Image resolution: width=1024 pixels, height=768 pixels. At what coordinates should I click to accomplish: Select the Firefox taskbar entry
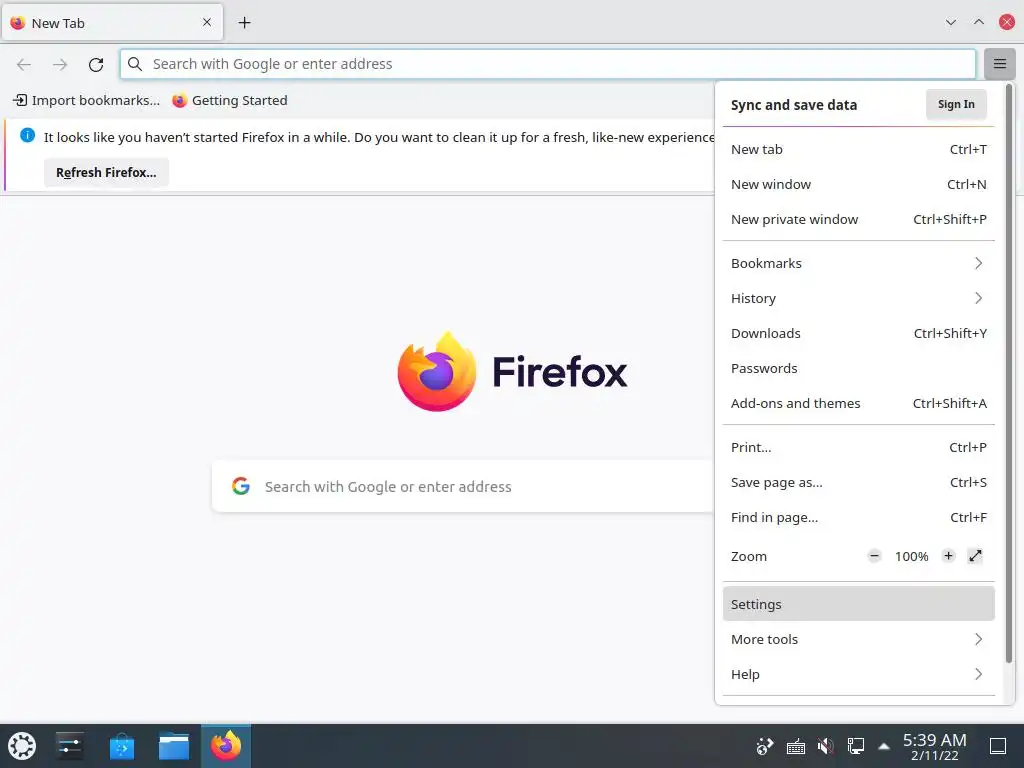pyautogui.click(x=226, y=746)
